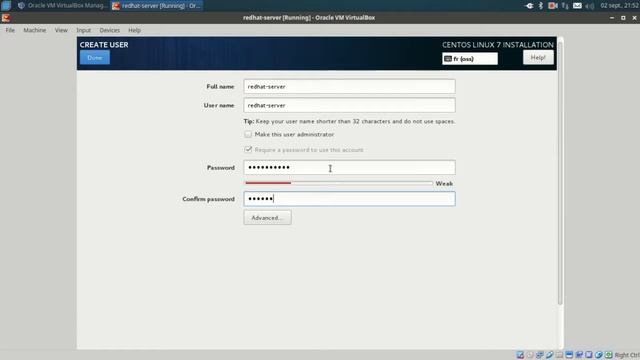640x360 pixels.
Task: Click the first tray icon, left of Bluetooth
Action: click(529, 6)
